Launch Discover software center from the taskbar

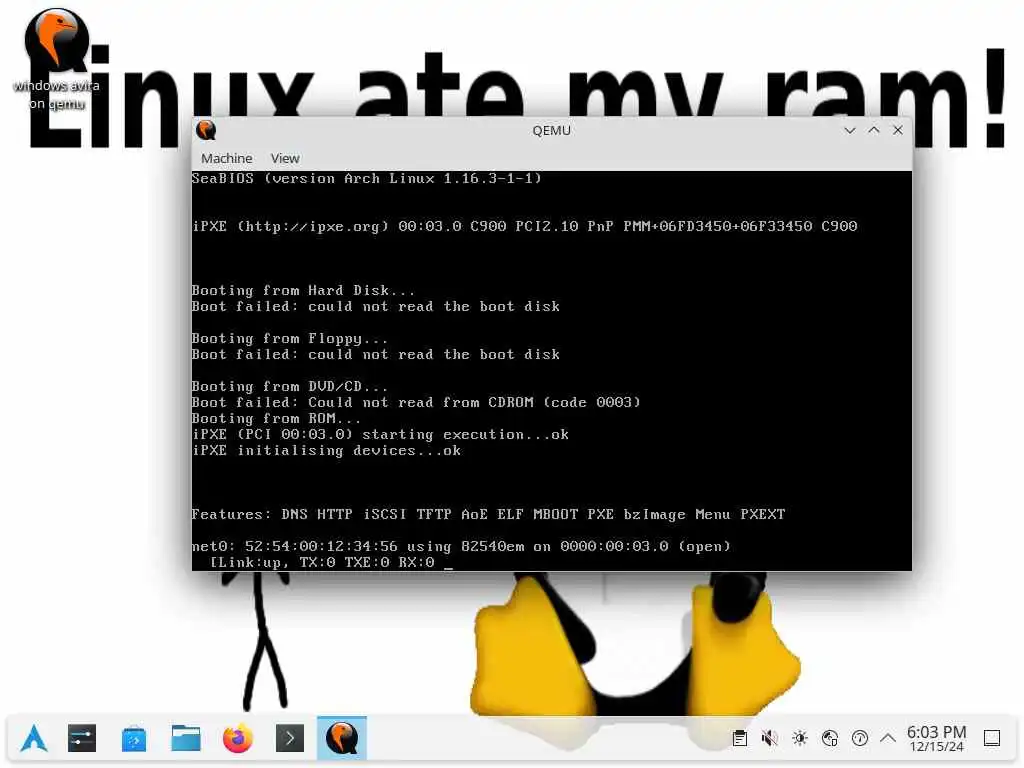click(x=134, y=739)
